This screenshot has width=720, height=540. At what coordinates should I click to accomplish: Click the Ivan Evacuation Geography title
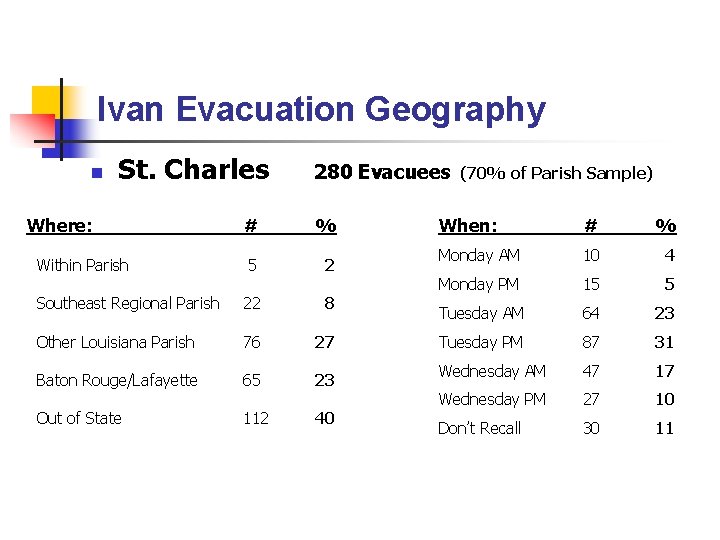[321, 110]
